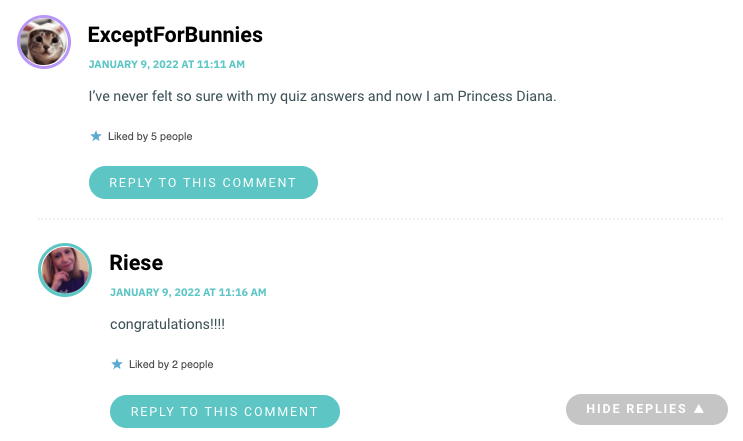Click the Princess Diana comment text
743x441 pixels.
coord(322,96)
